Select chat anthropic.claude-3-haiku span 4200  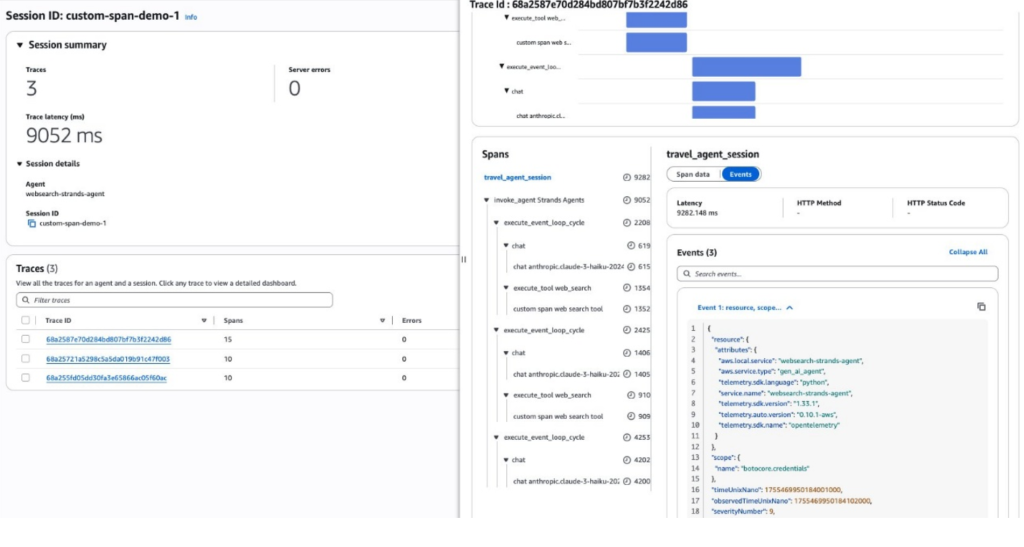(566, 482)
